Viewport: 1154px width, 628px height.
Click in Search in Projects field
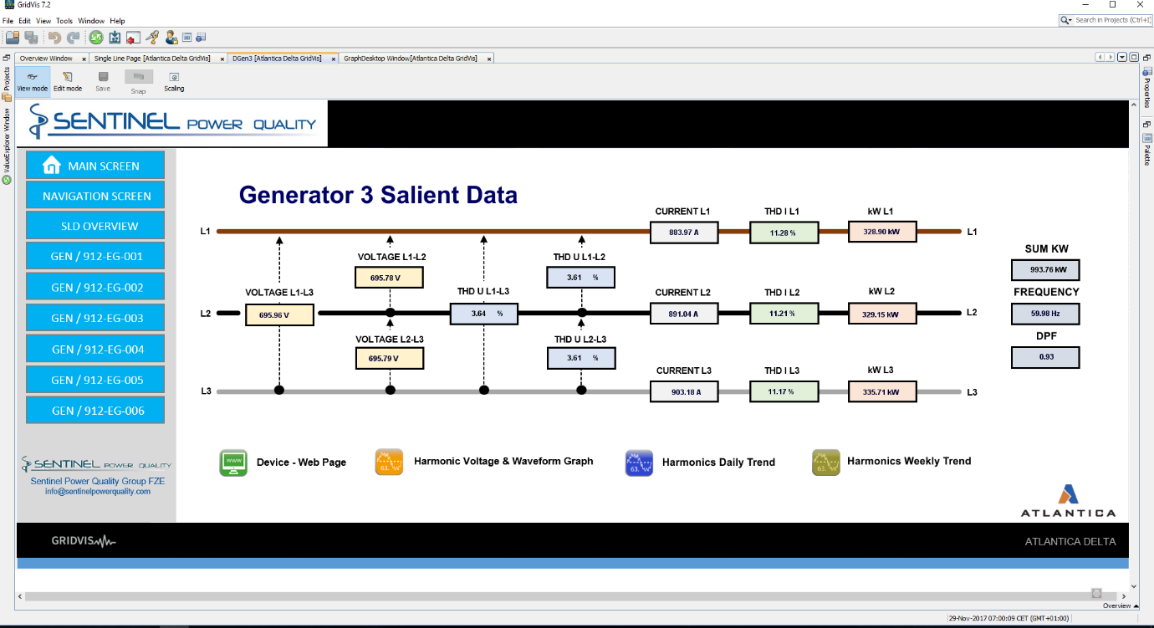1113,20
